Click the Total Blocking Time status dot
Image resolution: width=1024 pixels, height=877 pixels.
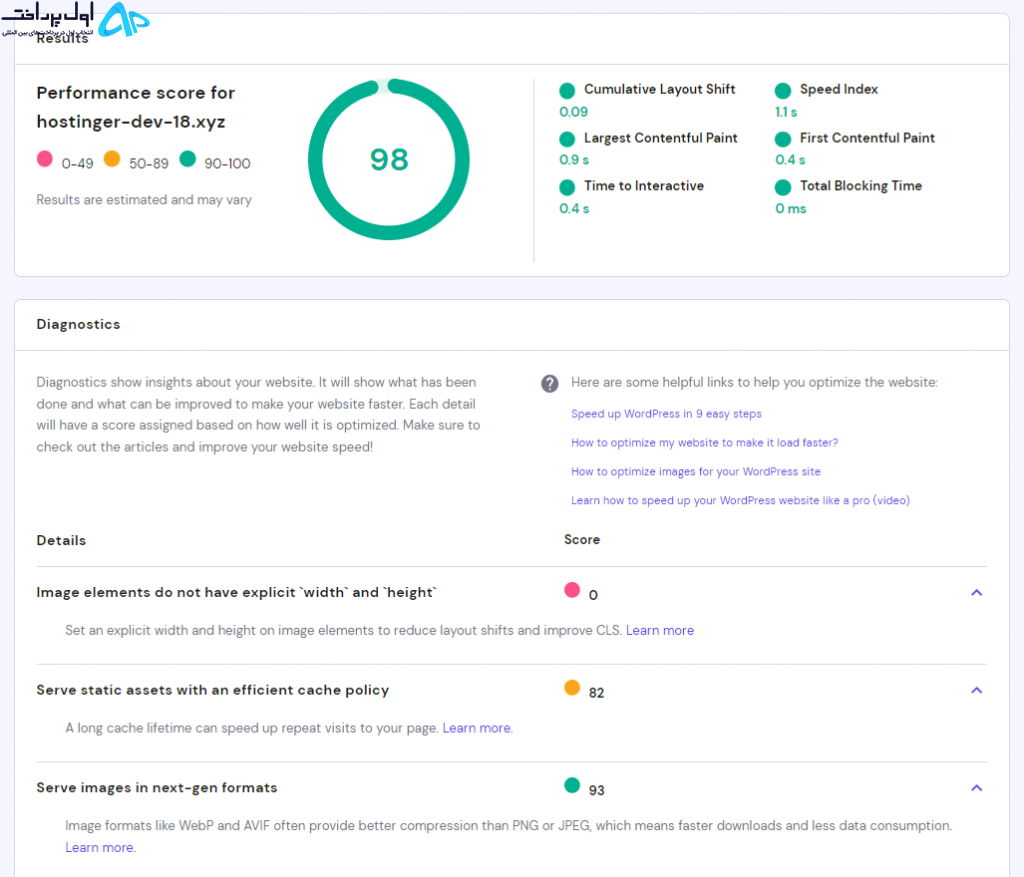(782, 187)
